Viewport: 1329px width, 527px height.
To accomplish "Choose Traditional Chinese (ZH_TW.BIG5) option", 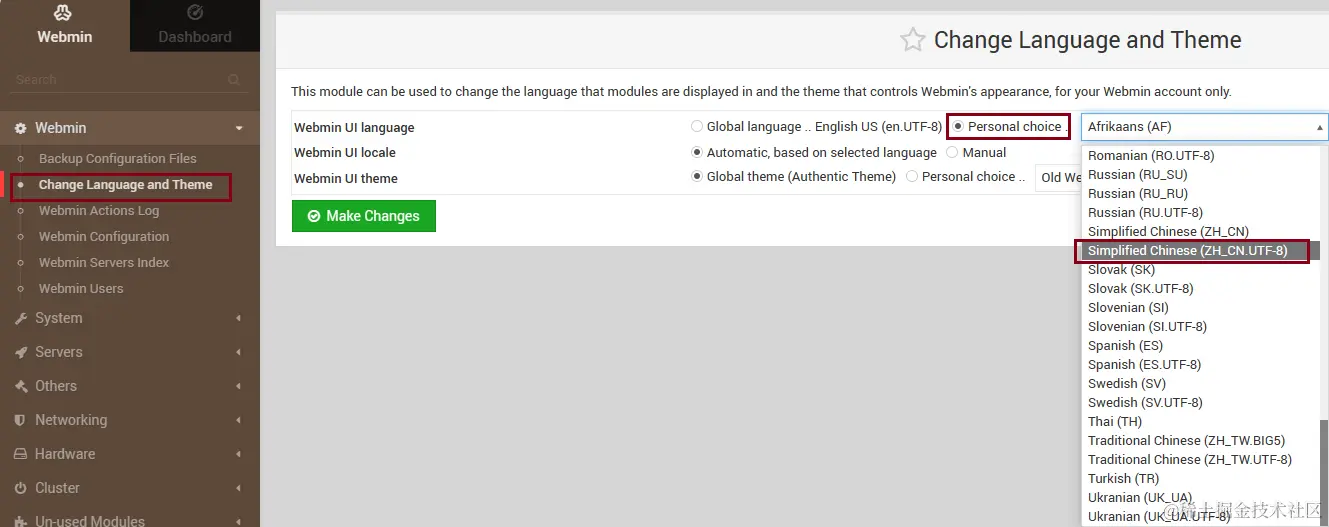I will pyautogui.click(x=1200, y=441).
